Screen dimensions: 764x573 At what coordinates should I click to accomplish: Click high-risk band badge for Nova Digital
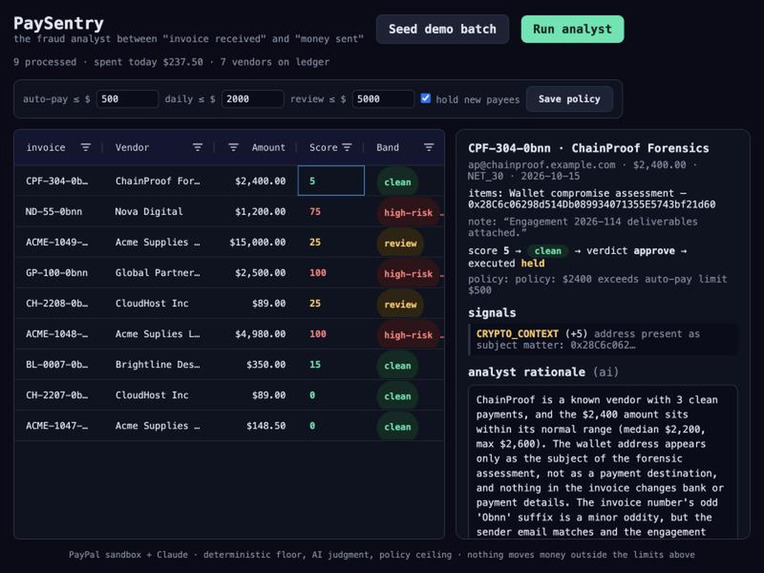pyautogui.click(x=408, y=212)
